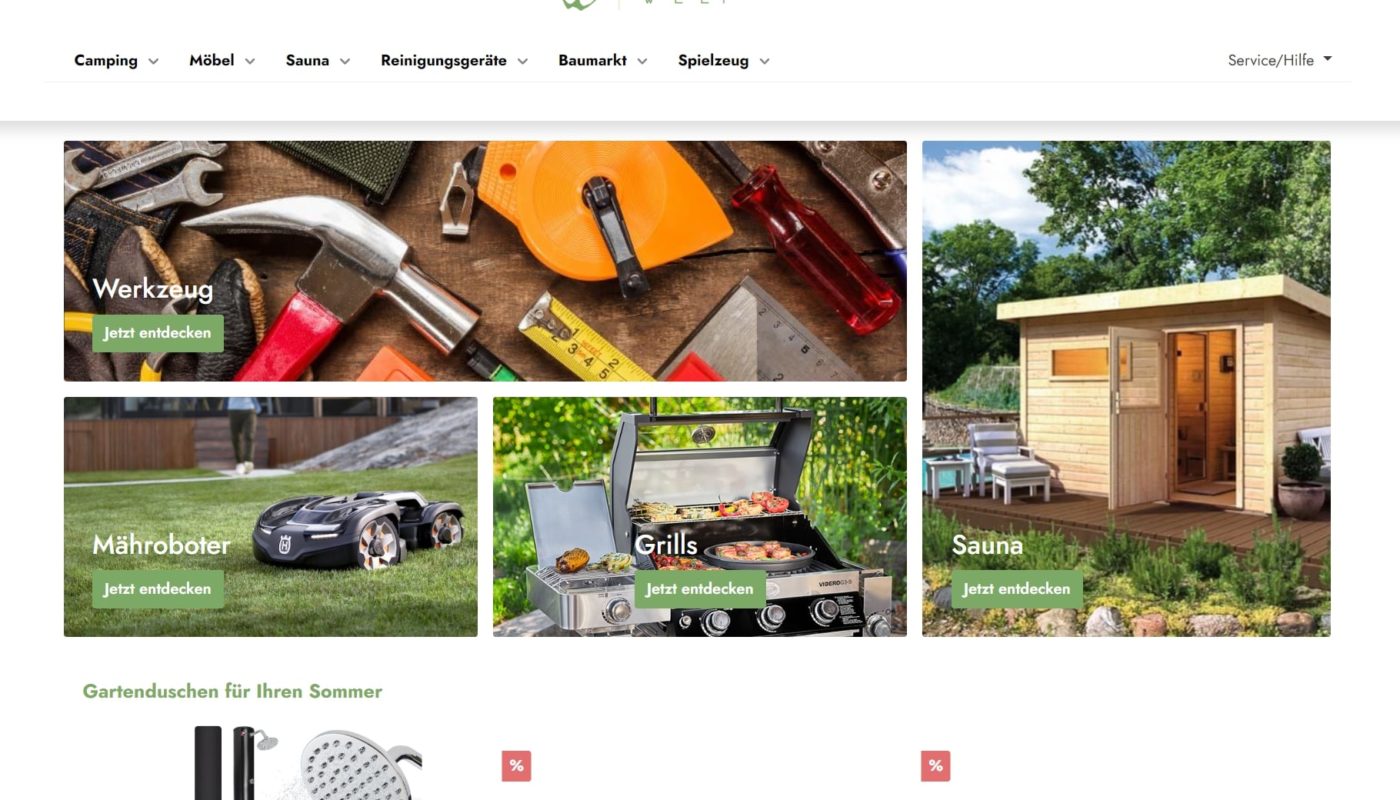Open the Baumarkt category menu

coord(603,61)
